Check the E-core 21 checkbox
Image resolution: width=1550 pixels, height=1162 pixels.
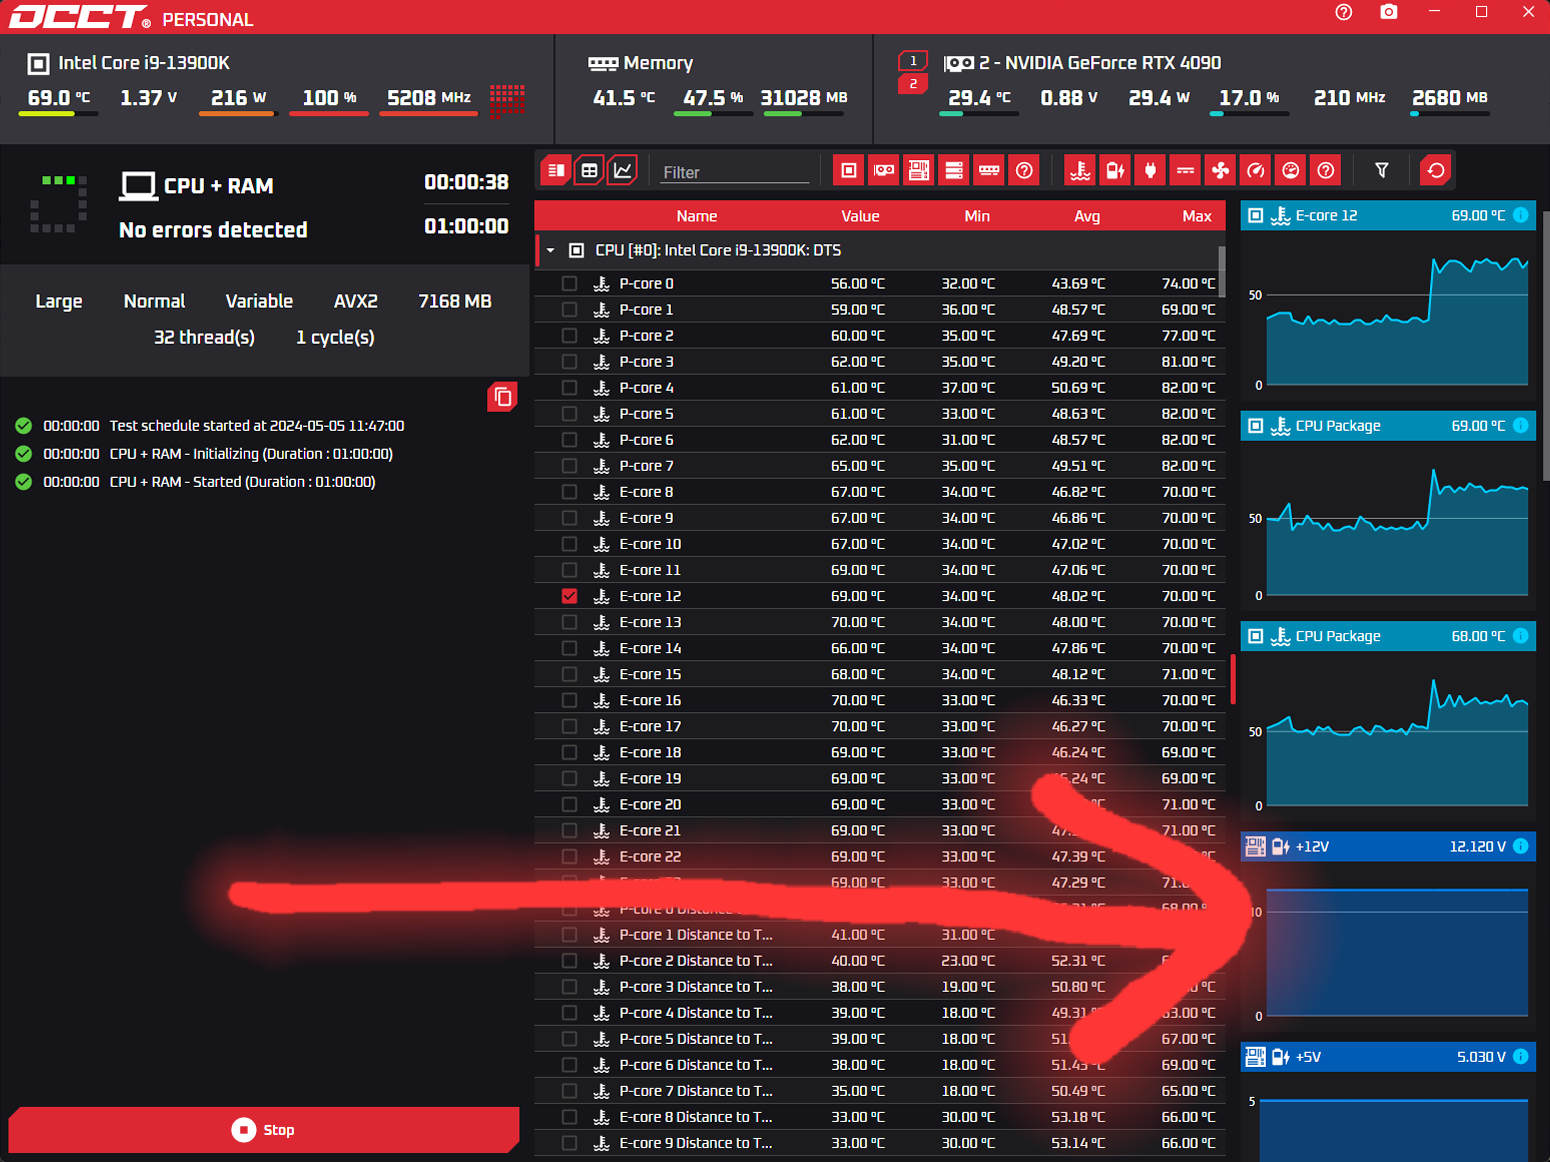pyautogui.click(x=569, y=830)
